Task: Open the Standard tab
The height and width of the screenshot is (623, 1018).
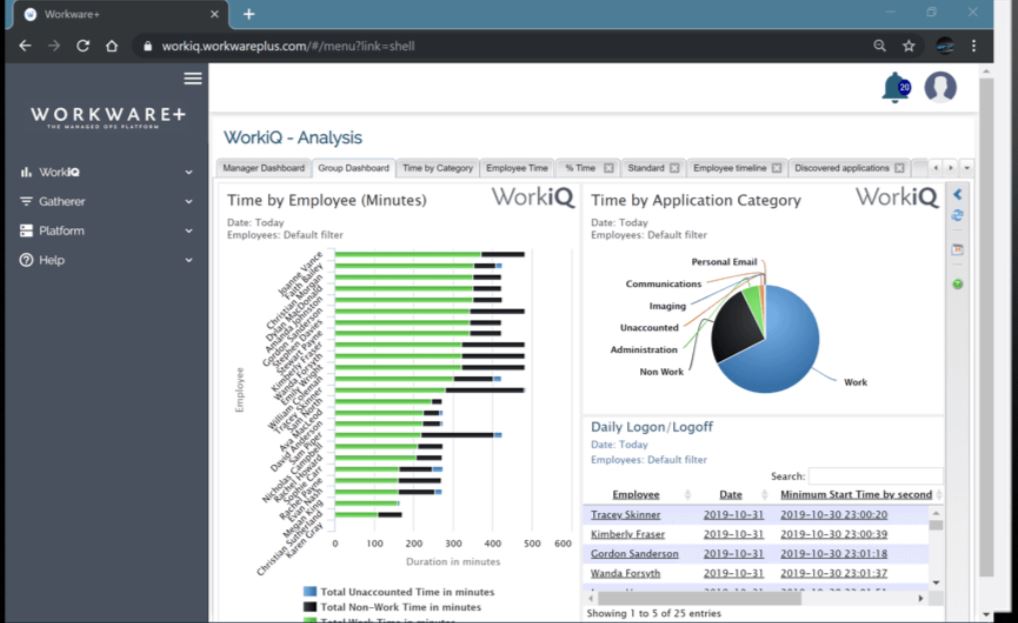Action: click(x=645, y=168)
